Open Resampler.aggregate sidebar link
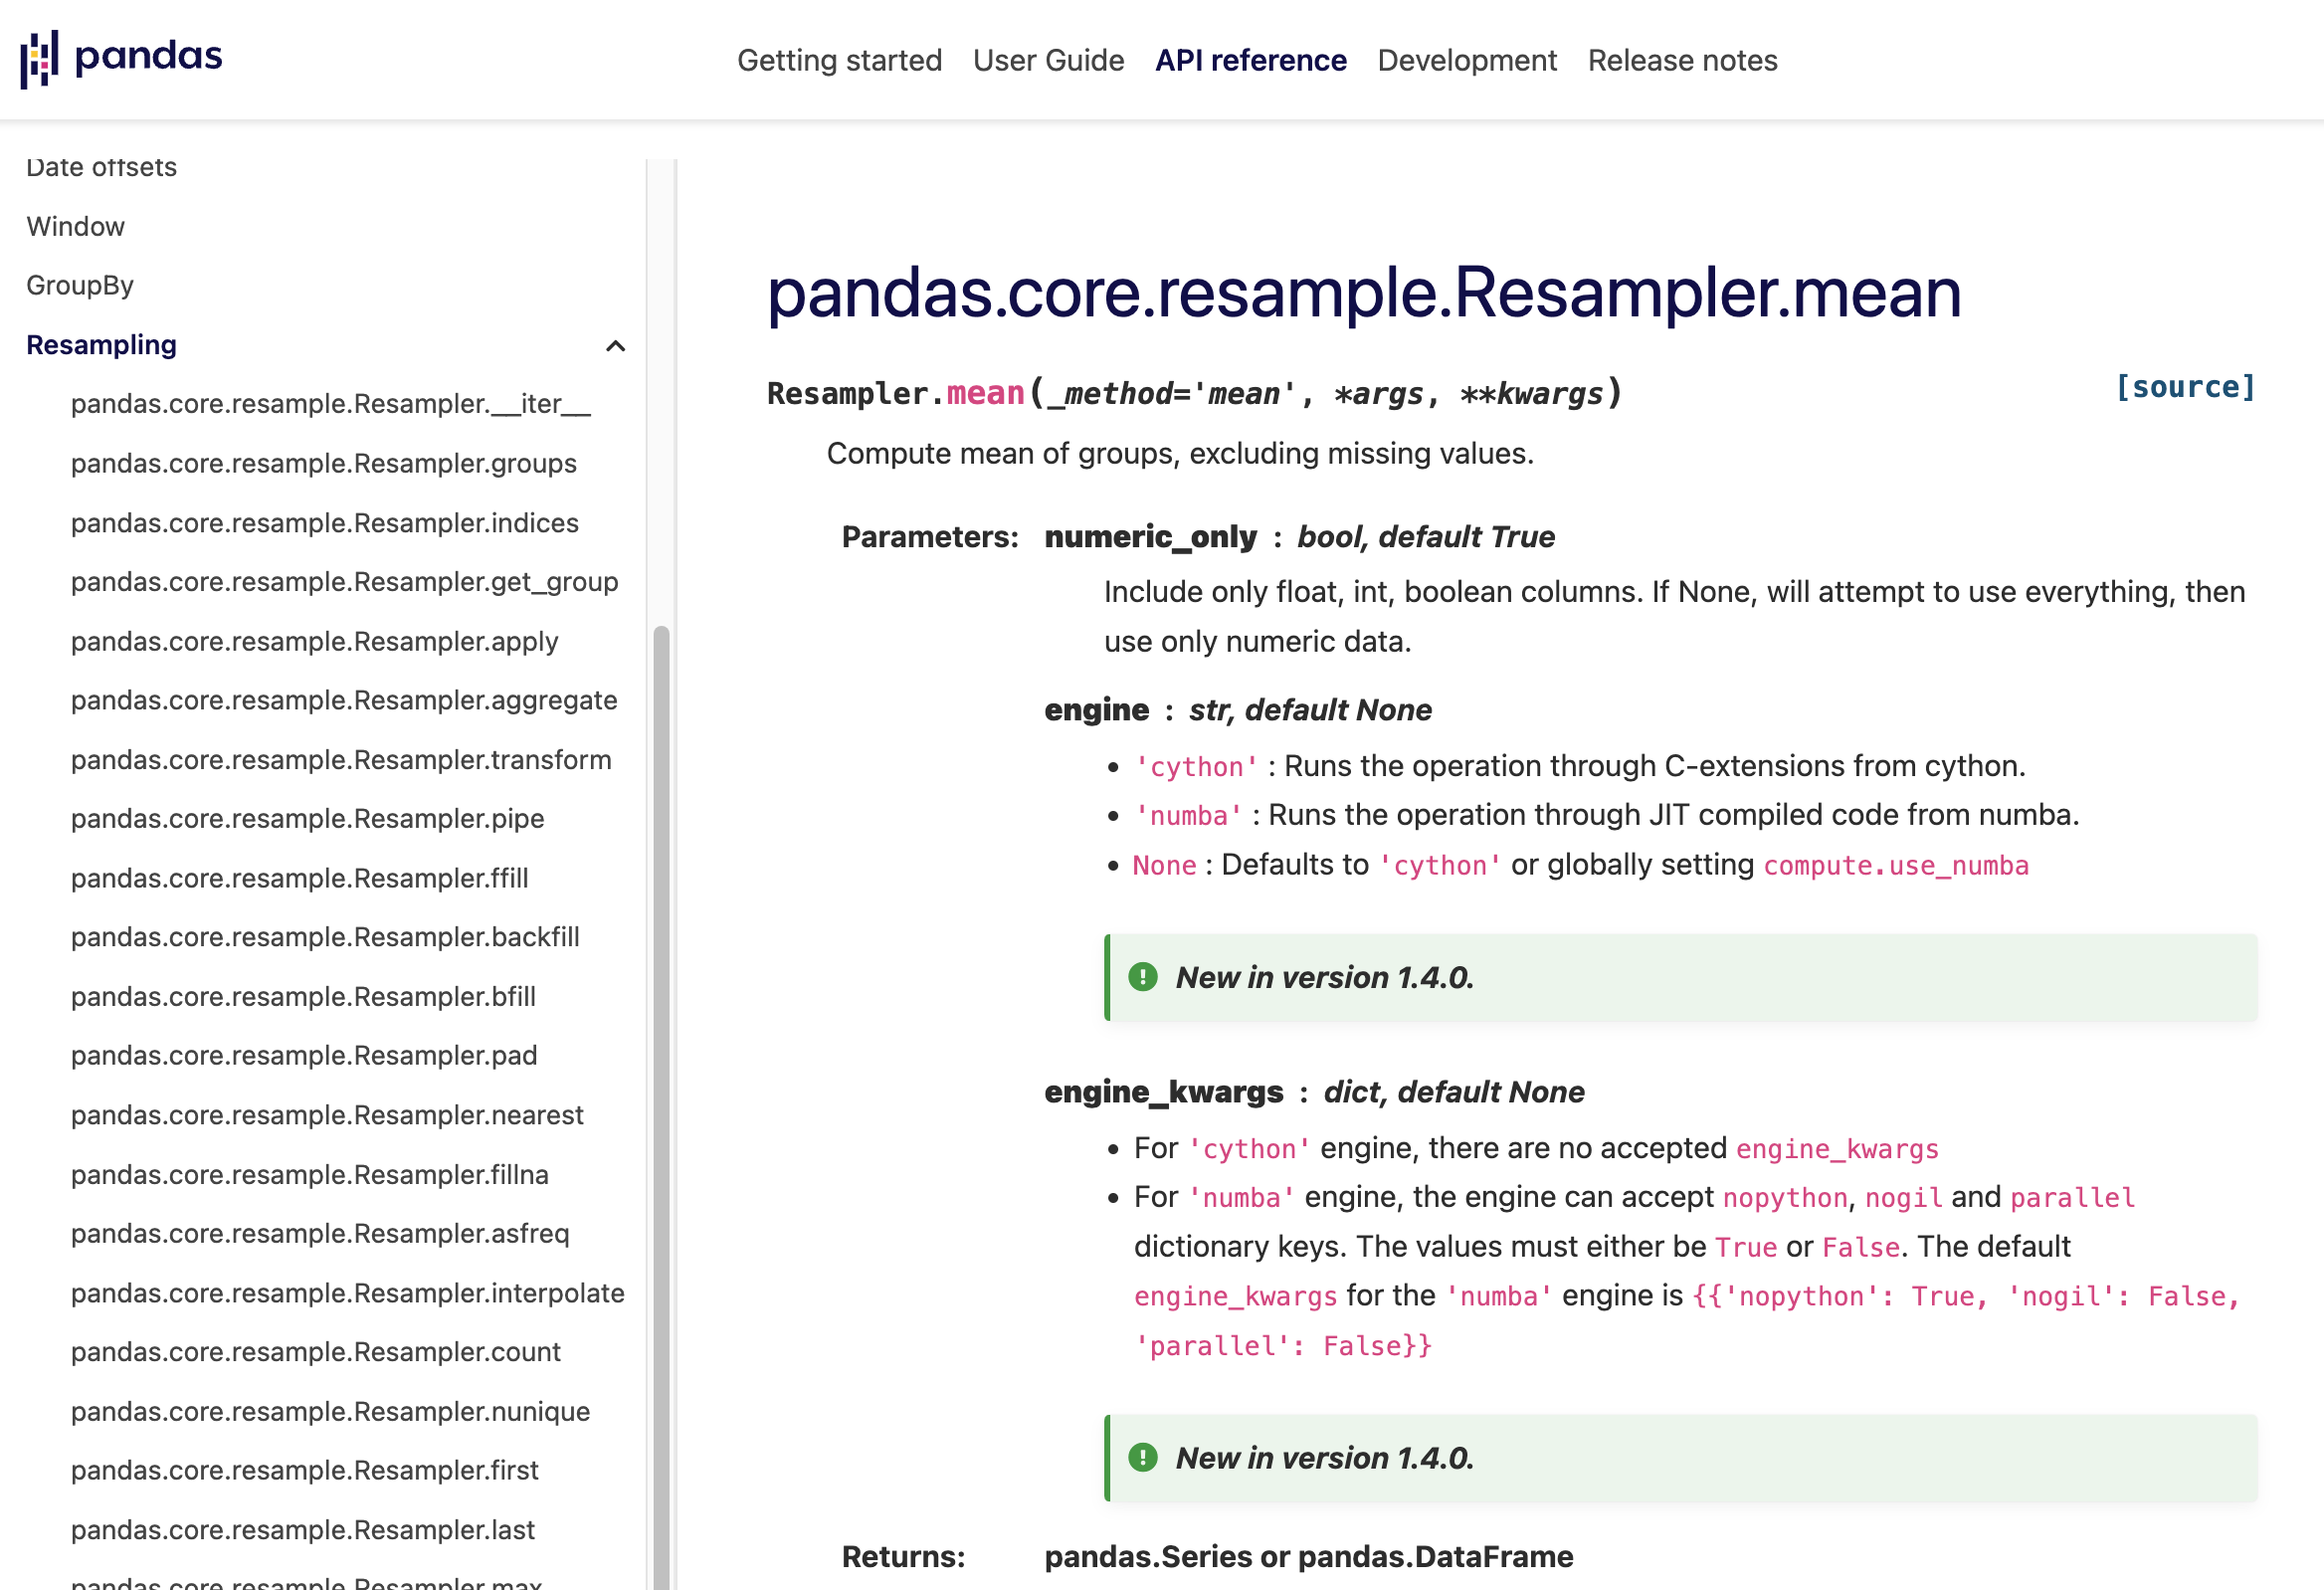The image size is (2324, 1590). click(x=344, y=700)
